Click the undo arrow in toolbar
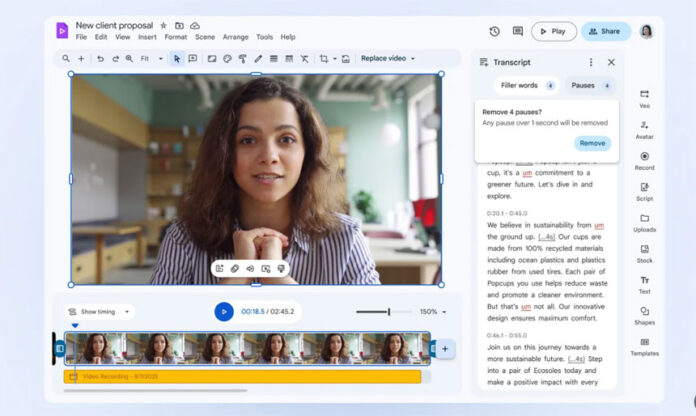This screenshot has width=696, height=416. tap(100, 59)
